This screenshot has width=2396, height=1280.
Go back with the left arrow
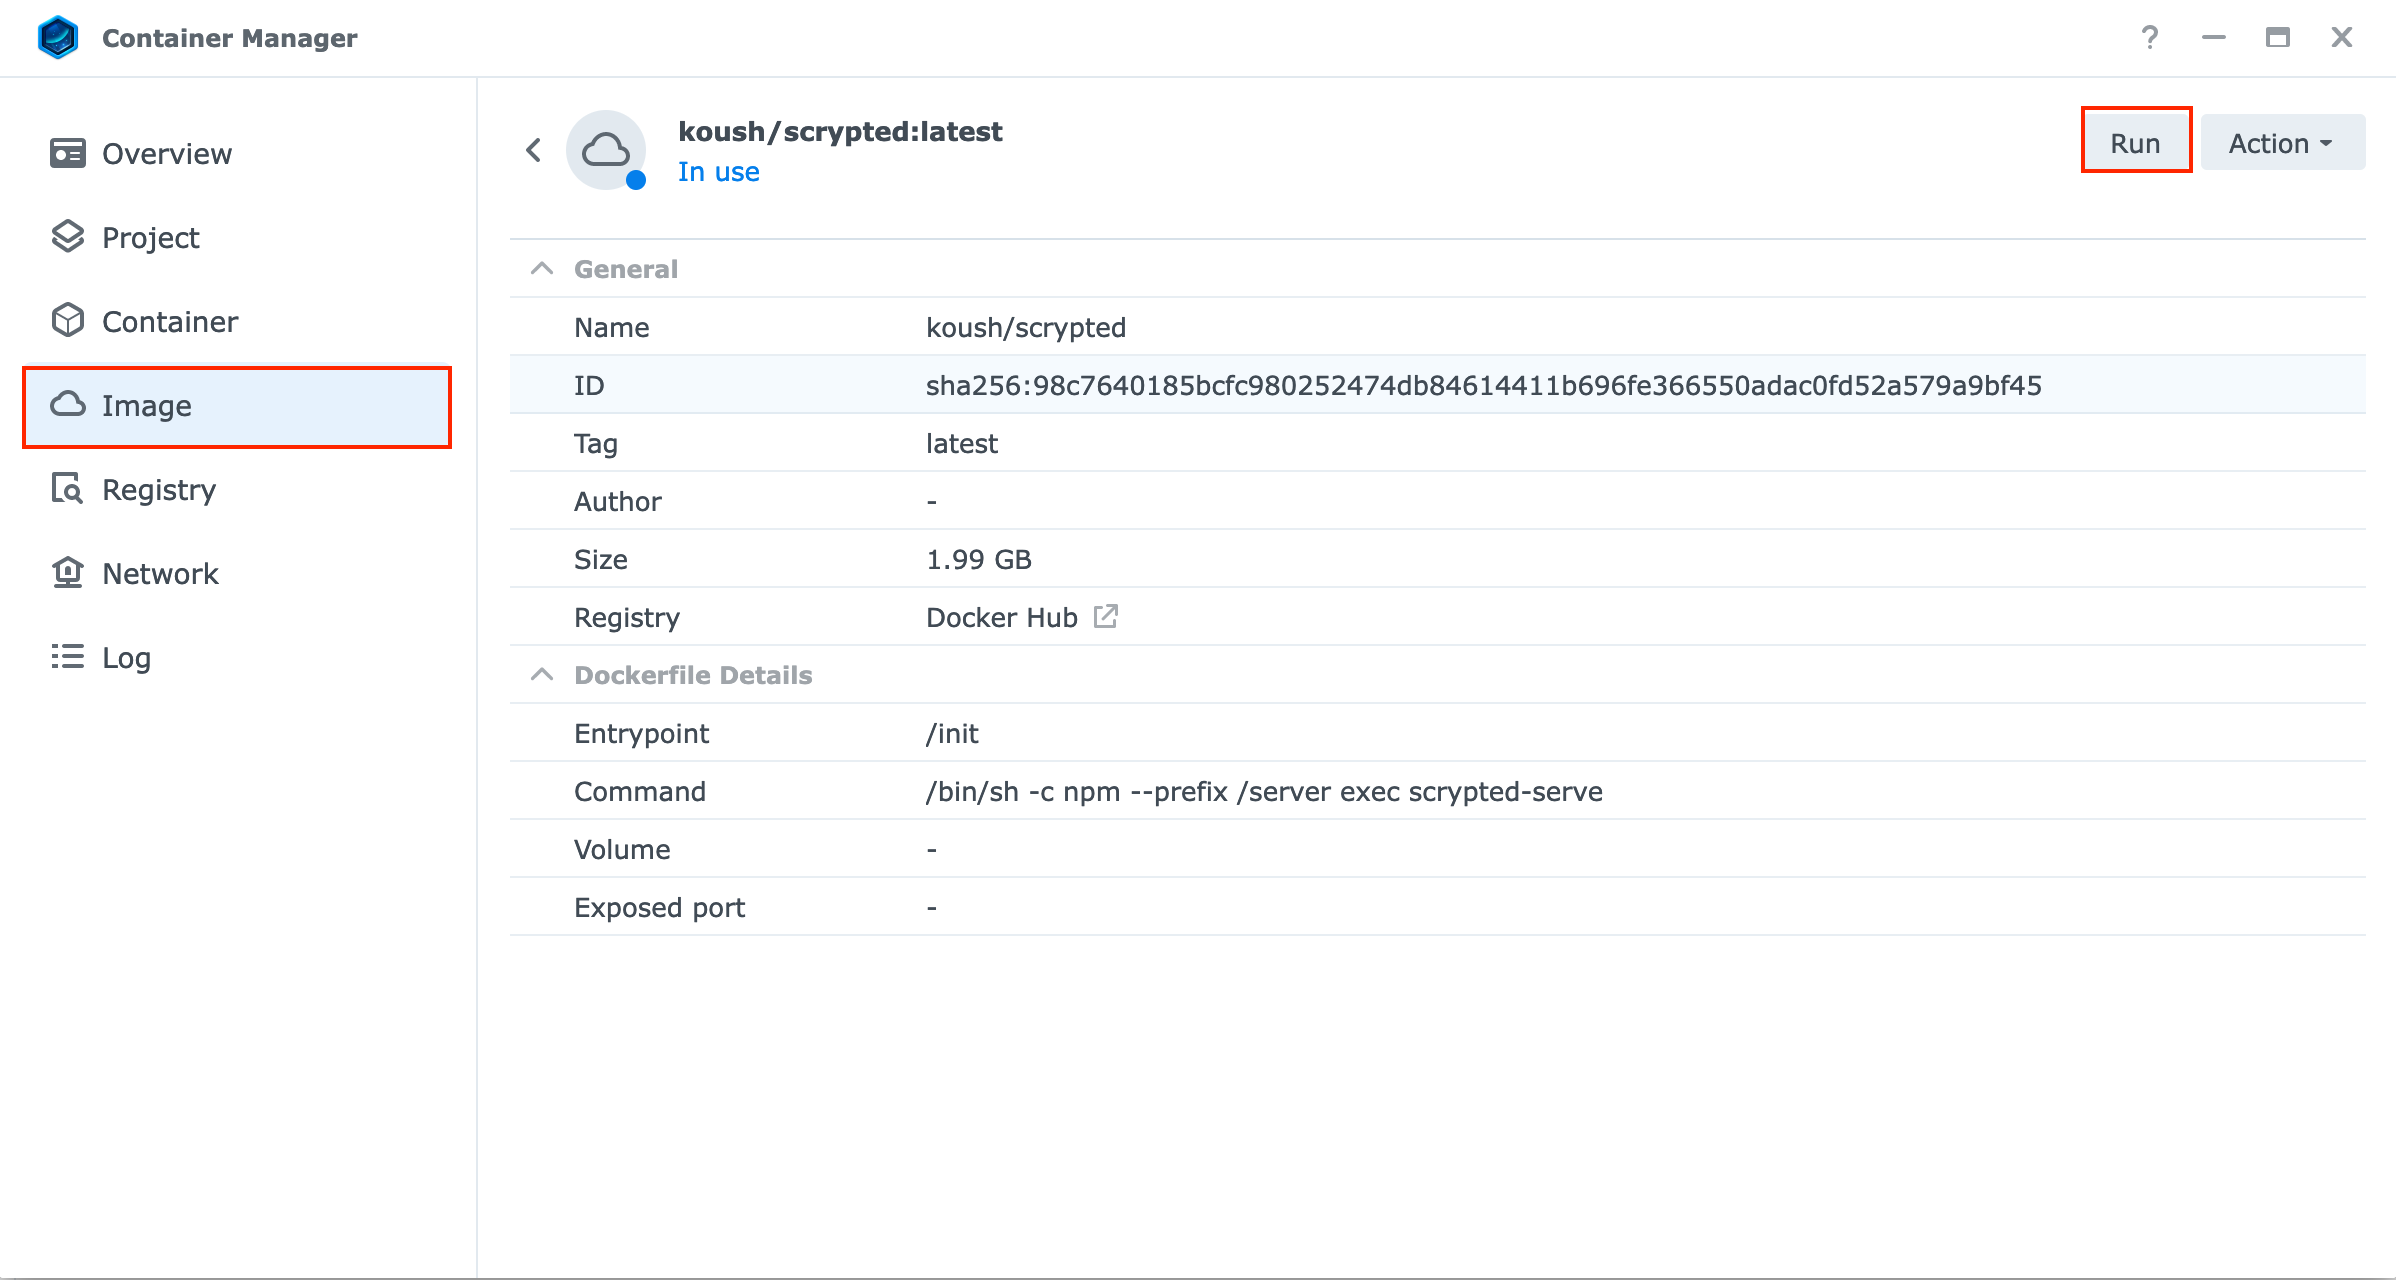click(x=533, y=149)
